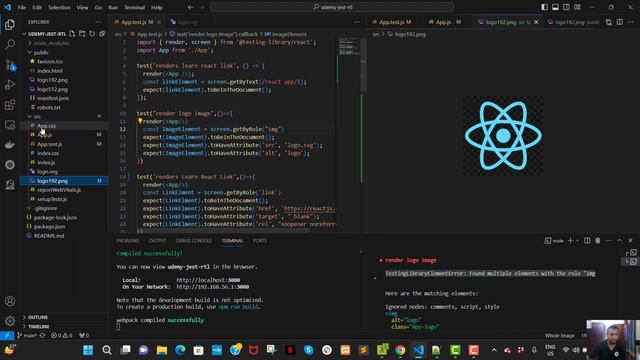This screenshot has height=360, width=640.
Task: Open the network URL 192.168.56.1:3000 link
Action: (213, 287)
